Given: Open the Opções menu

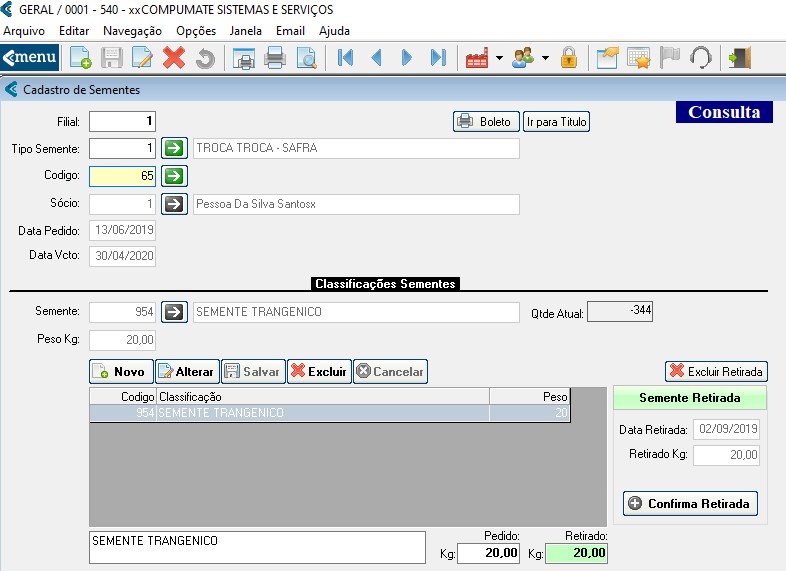Looking at the screenshot, I should pos(195,31).
